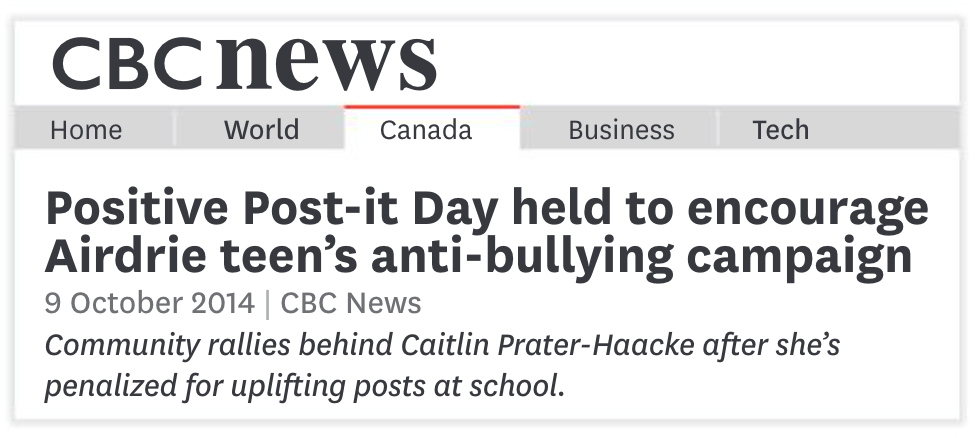Viewport: 978px width, 438px height.
Task: Go to the Business tab
Action: coord(621,130)
